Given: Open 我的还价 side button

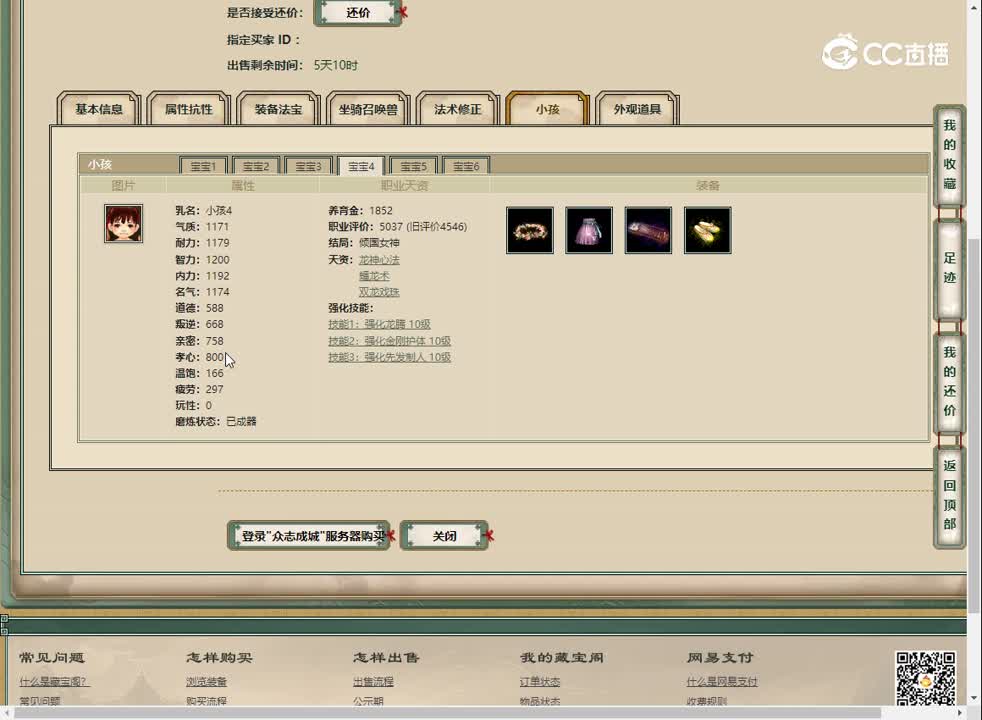Looking at the screenshot, I should tap(949, 381).
